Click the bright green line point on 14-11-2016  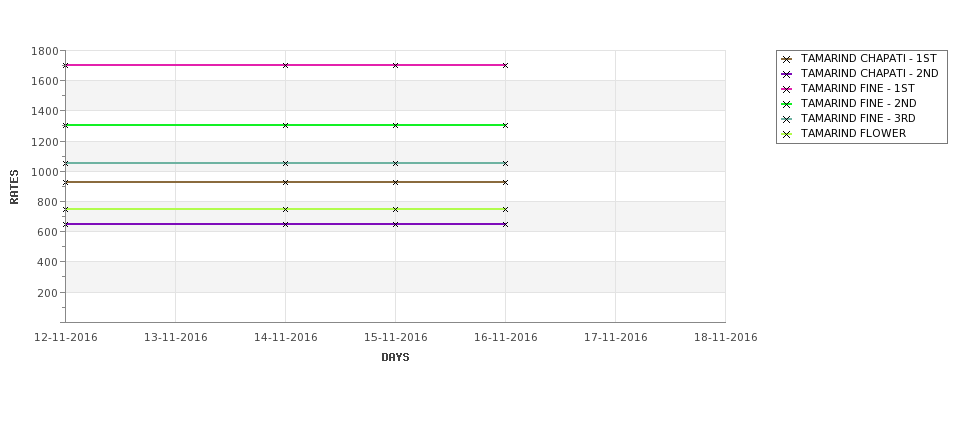point(285,126)
